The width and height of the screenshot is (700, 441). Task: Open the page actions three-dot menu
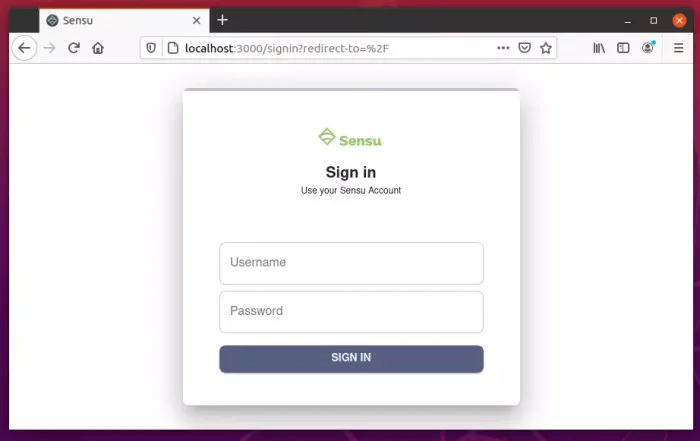503,48
